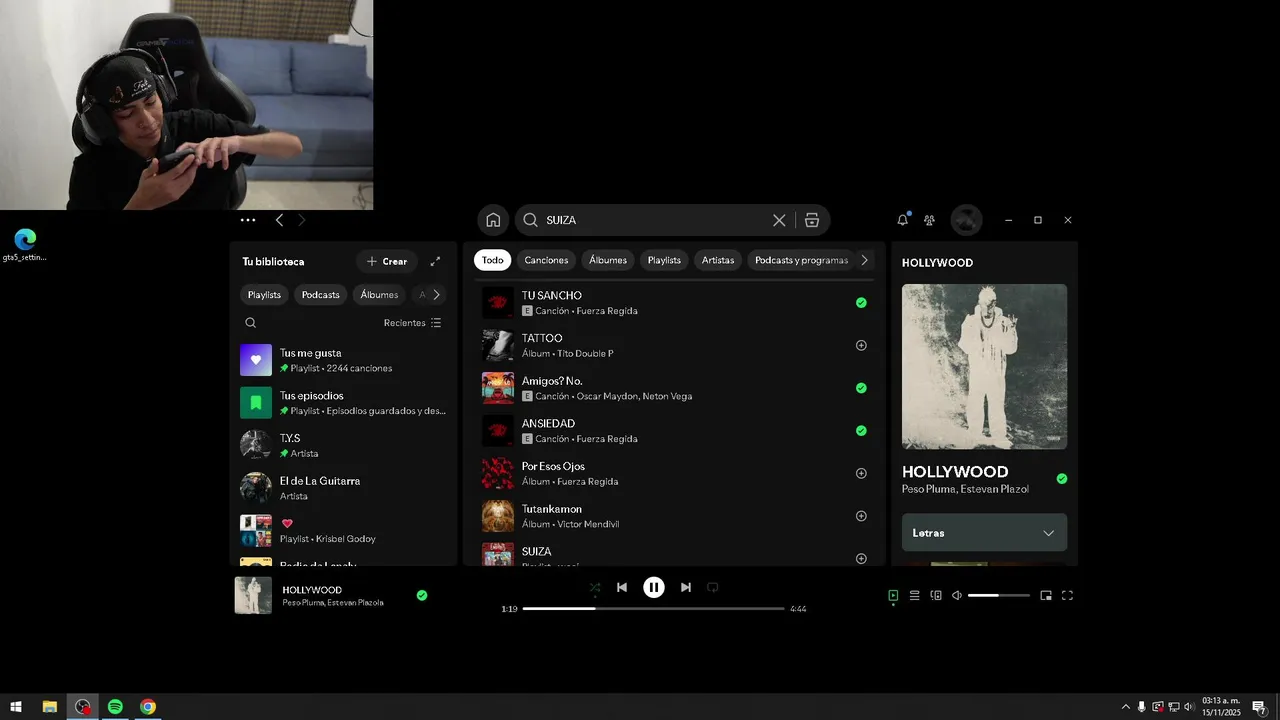This screenshot has width=1280, height=720.
Task: Open El de La Guitarra artist
Action: [x=343, y=488]
